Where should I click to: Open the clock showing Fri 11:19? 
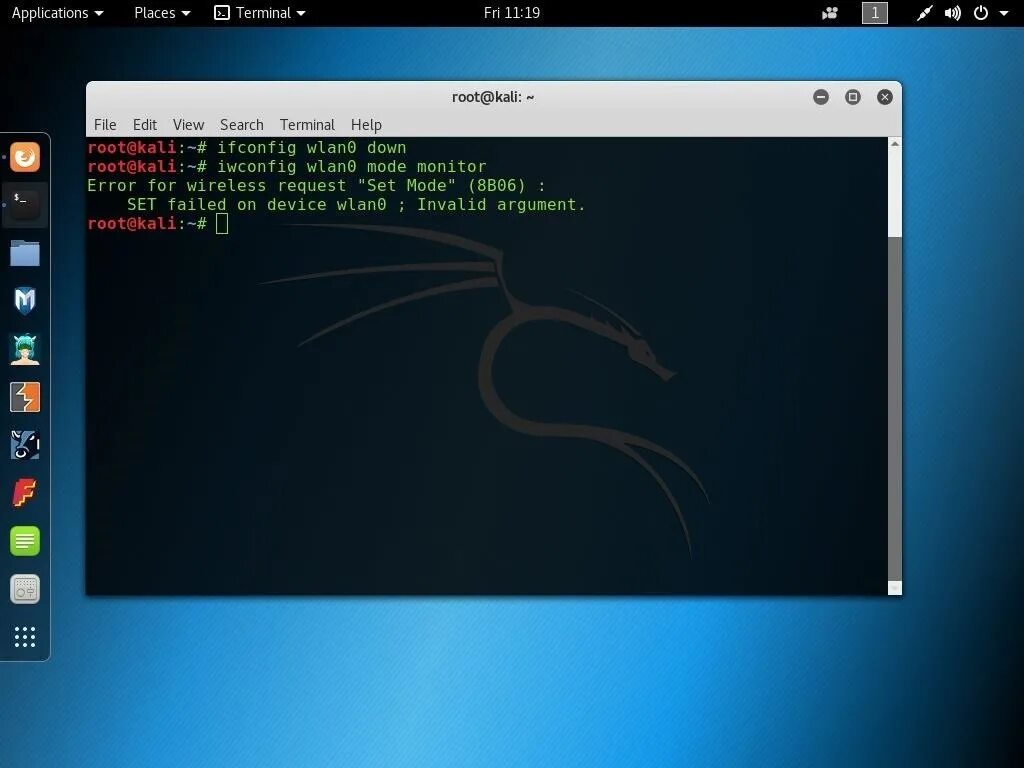tap(512, 13)
